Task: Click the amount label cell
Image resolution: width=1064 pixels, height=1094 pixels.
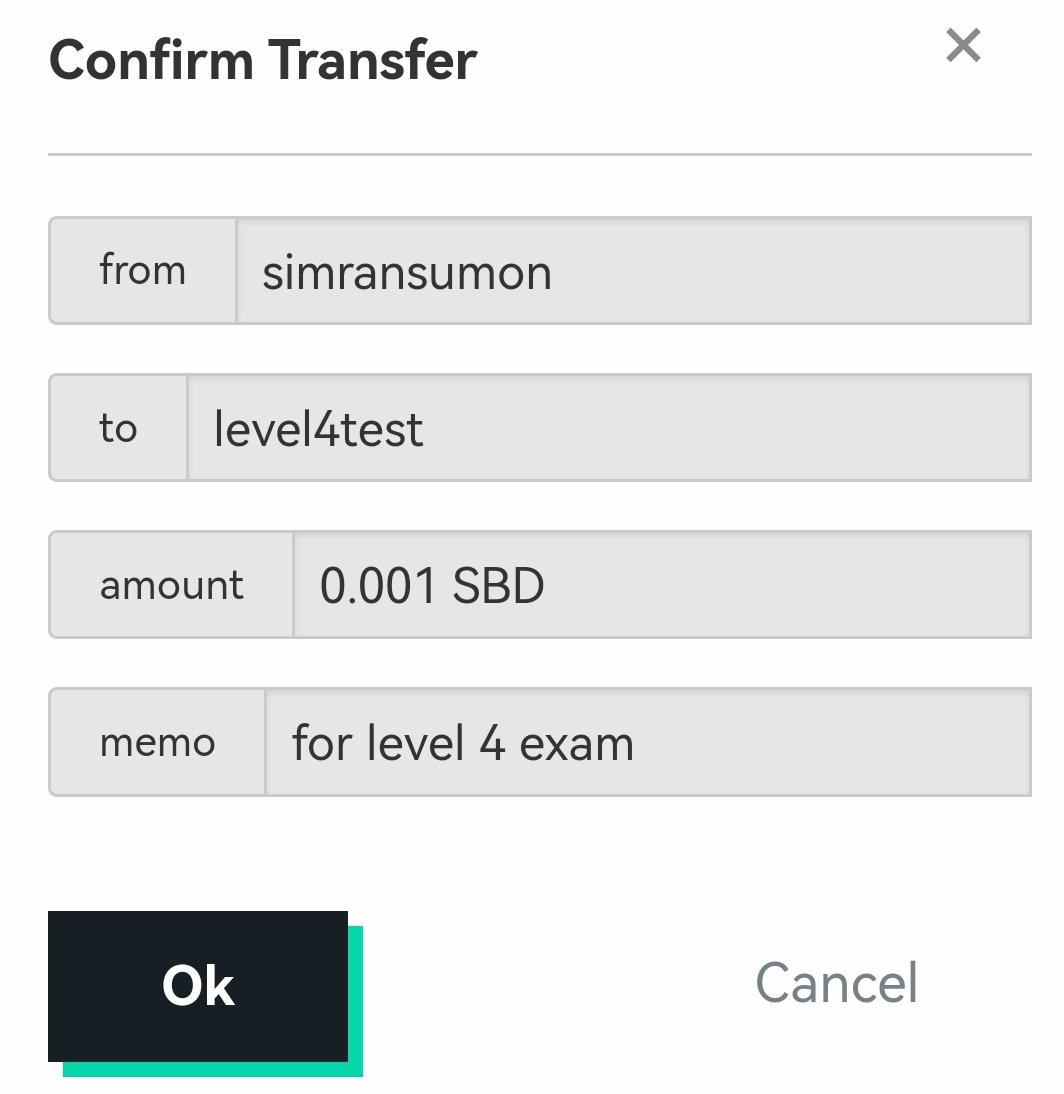Action: point(171,585)
